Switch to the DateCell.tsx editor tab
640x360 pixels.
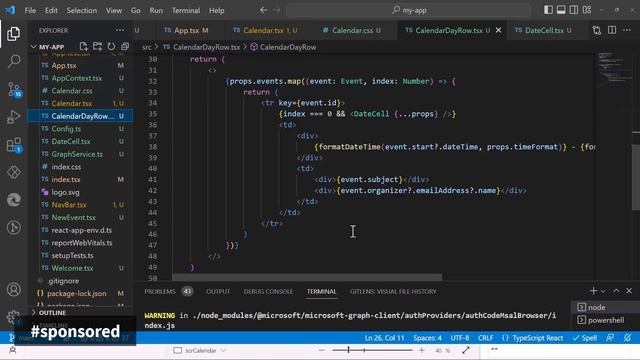coord(544,30)
